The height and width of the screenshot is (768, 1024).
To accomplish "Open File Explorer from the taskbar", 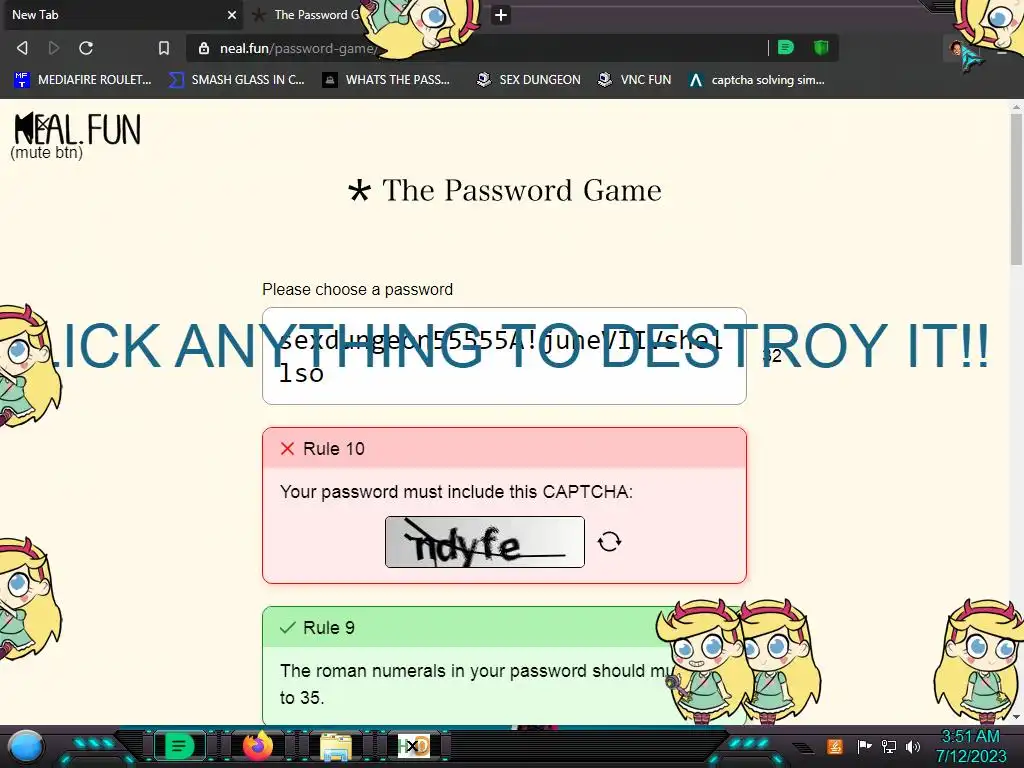I will [336, 746].
